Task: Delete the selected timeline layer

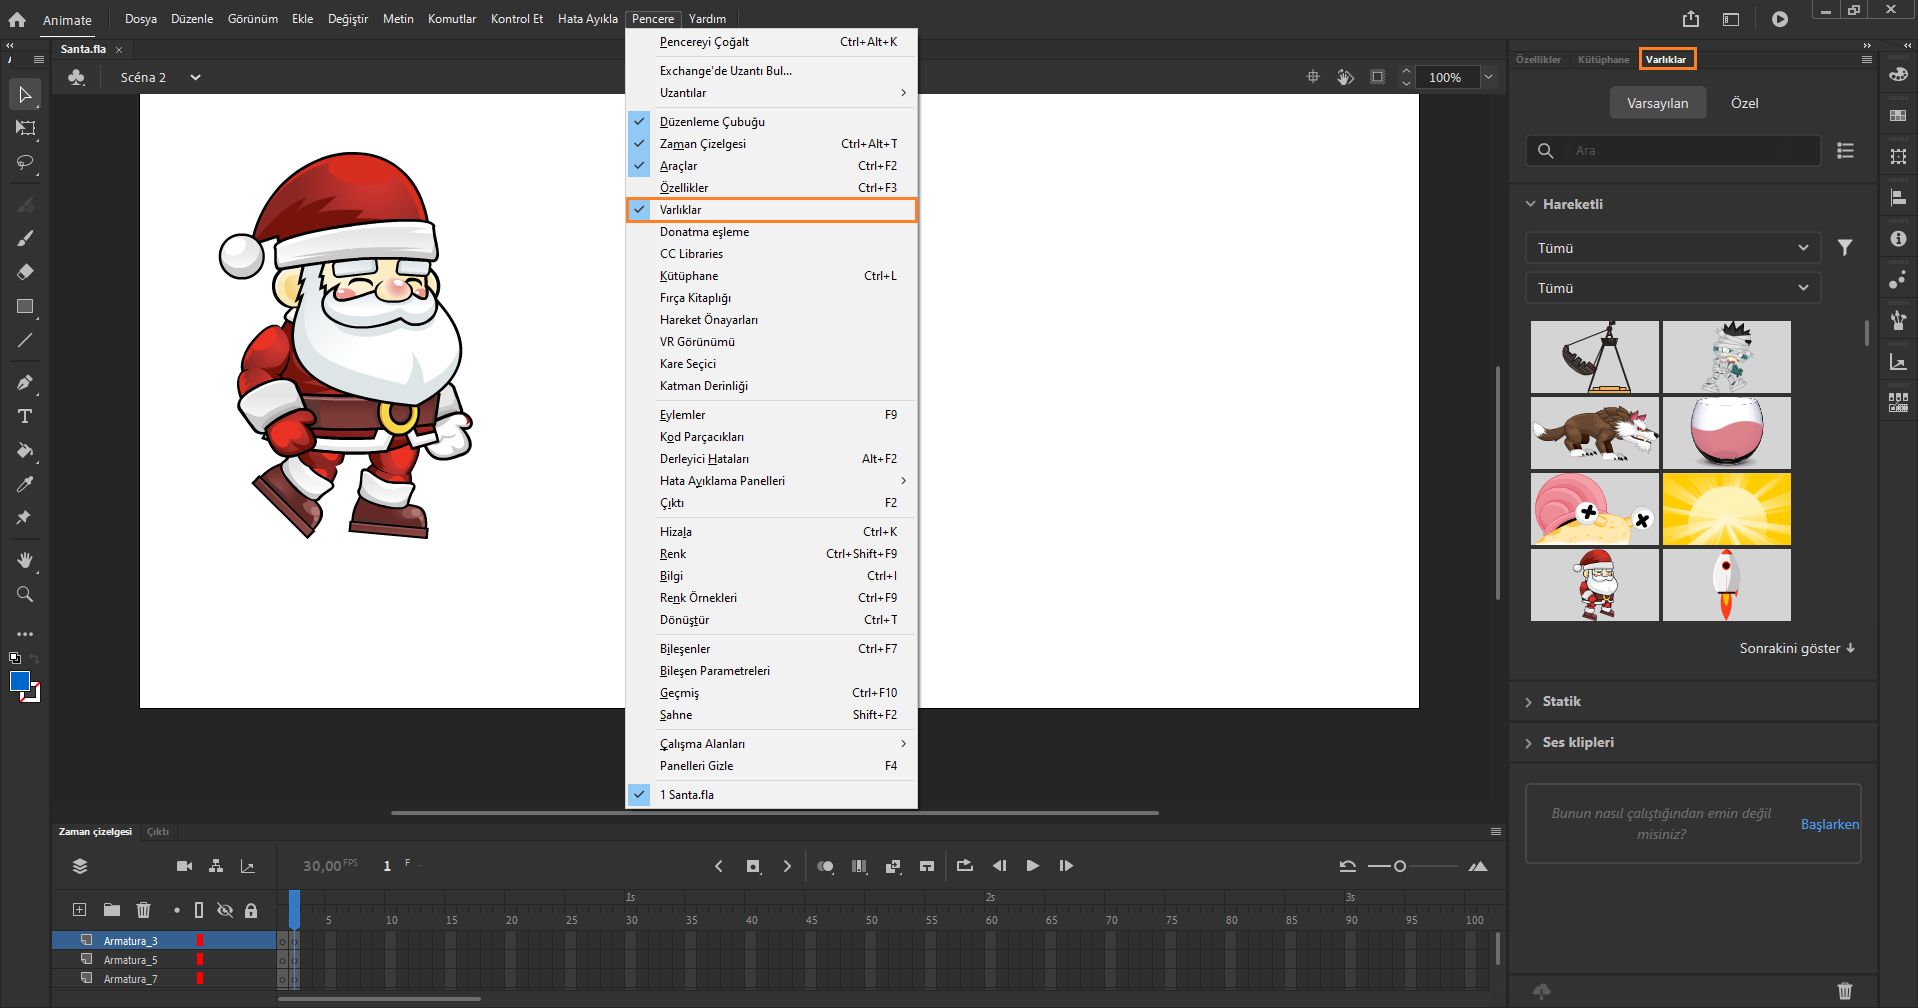Action: click(x=144, y=910)
